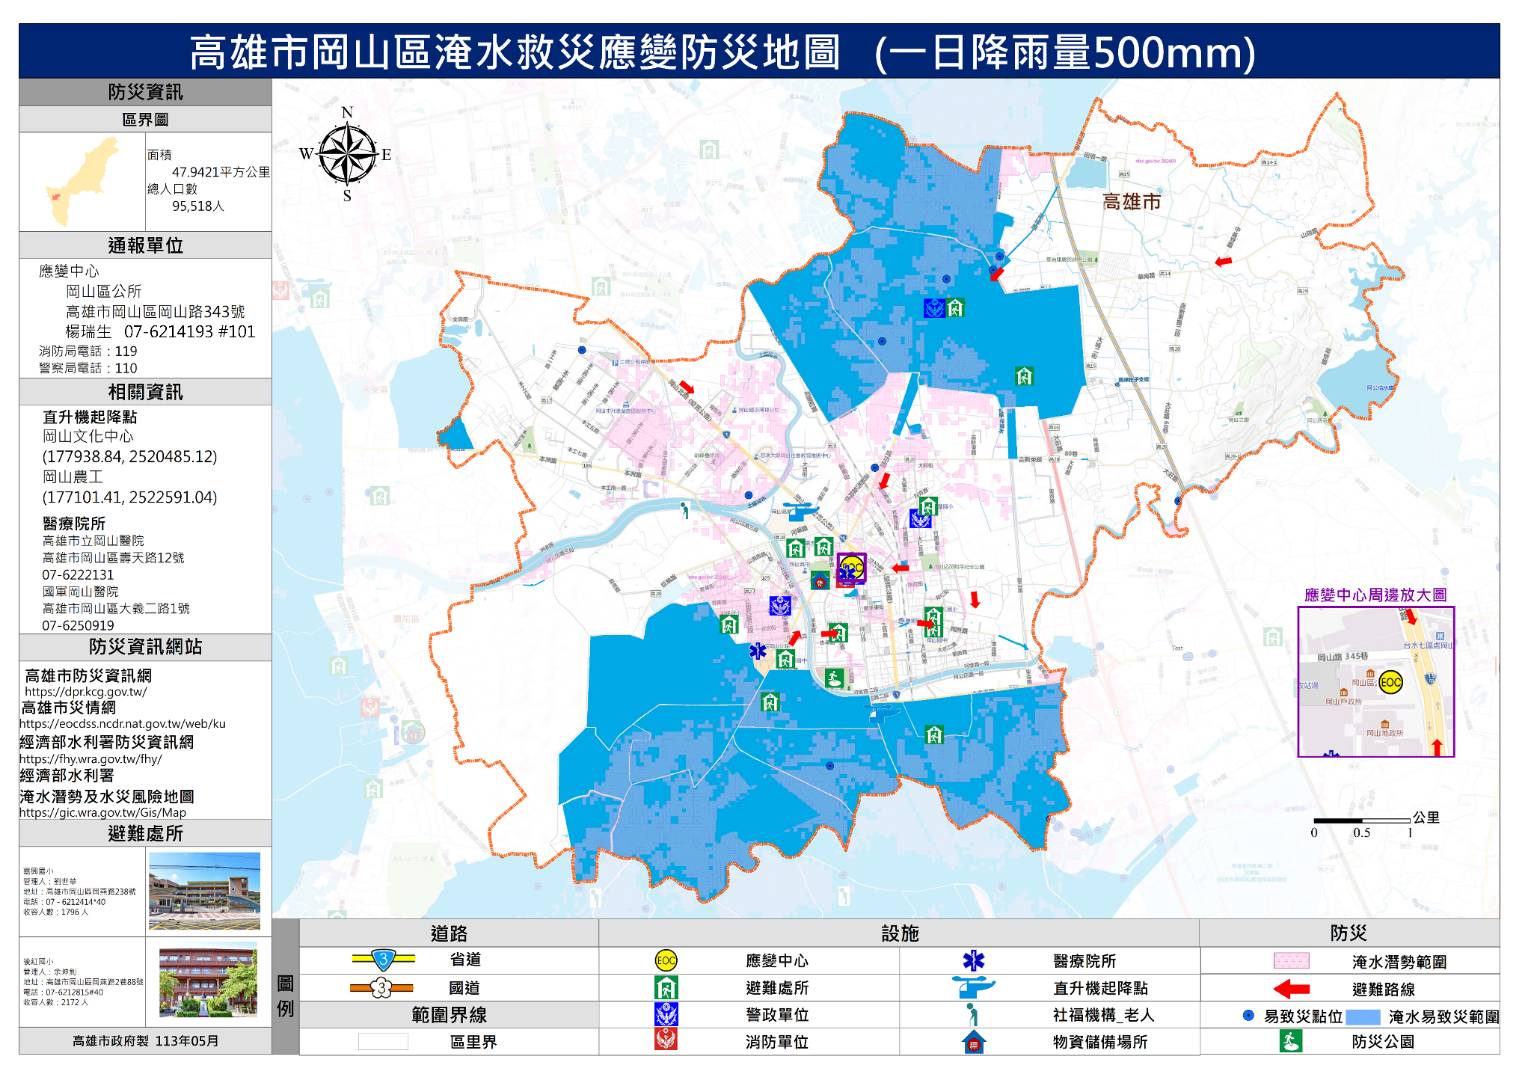The image size is (1519, 1077).
Task: Click the 防災資訊 panel header
Action: [145, 92]
